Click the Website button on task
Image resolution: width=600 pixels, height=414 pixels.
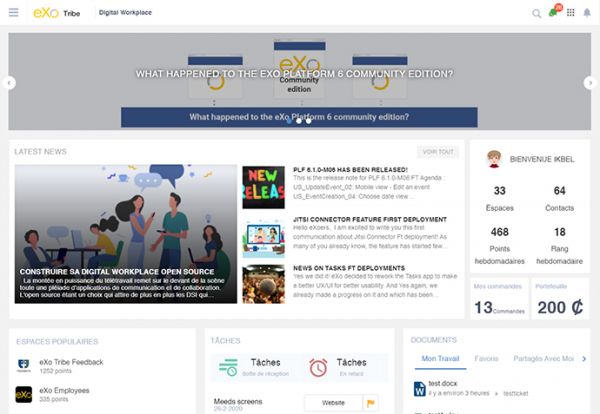[333, 403]
